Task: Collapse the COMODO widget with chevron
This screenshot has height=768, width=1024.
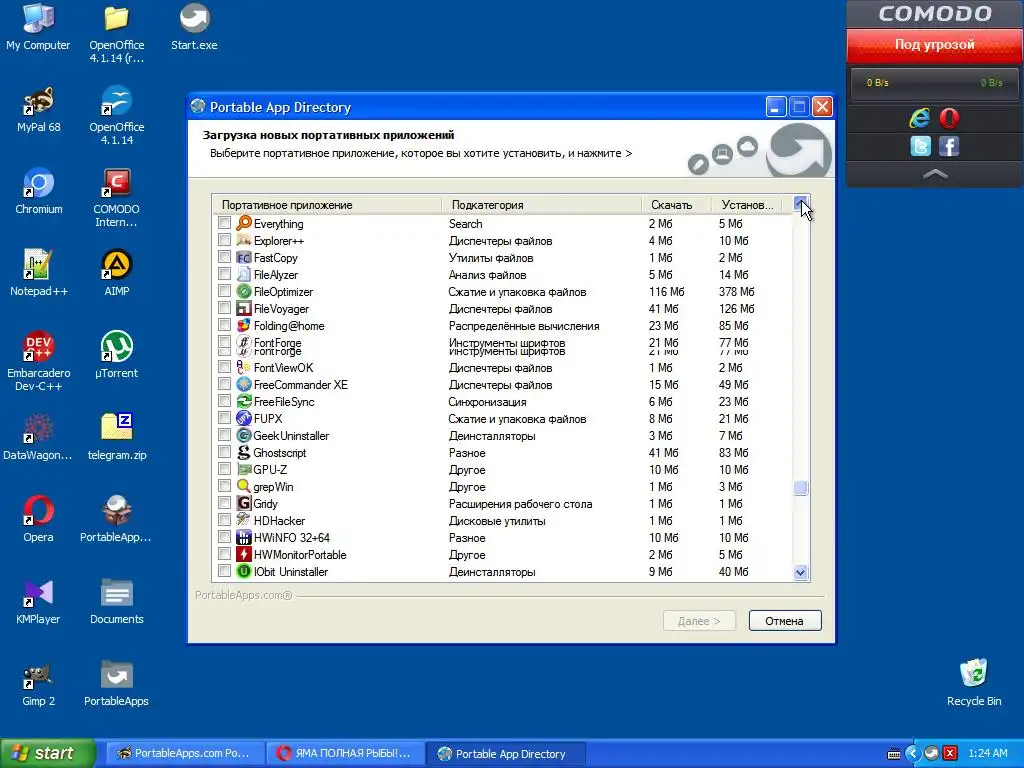Action: [935, 174]
